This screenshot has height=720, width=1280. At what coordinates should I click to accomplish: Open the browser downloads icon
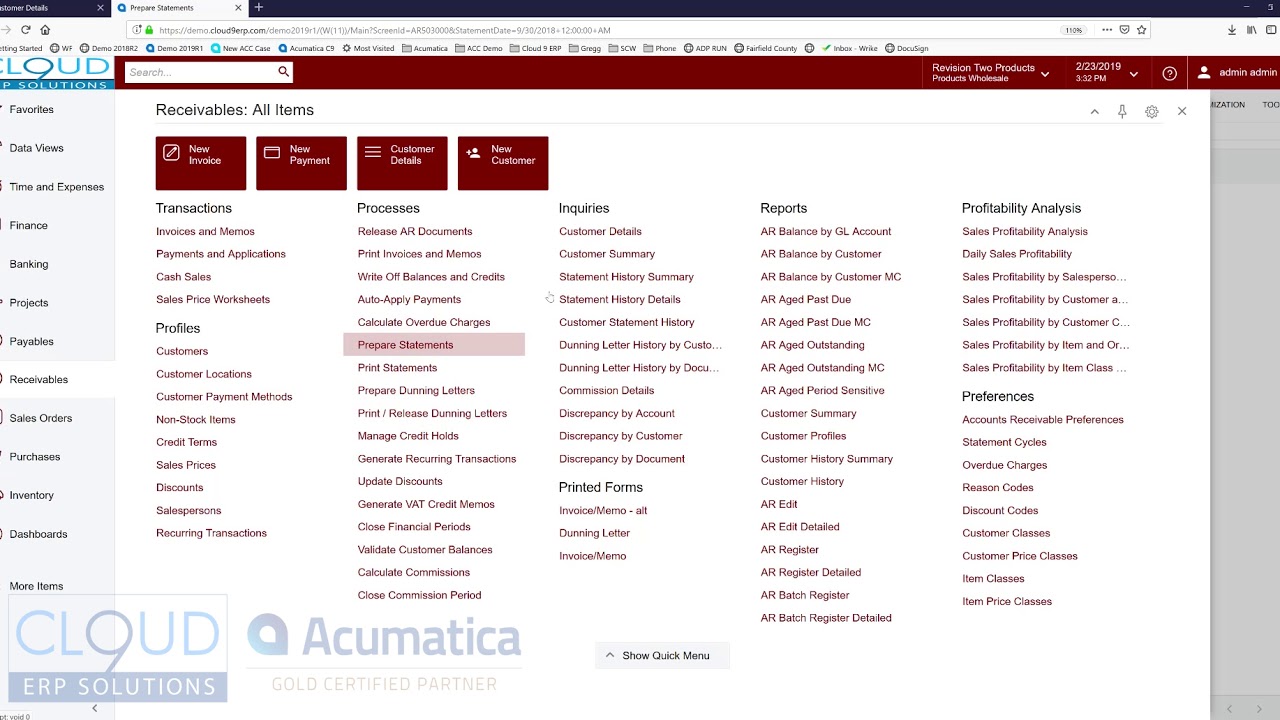(1231, 30)
